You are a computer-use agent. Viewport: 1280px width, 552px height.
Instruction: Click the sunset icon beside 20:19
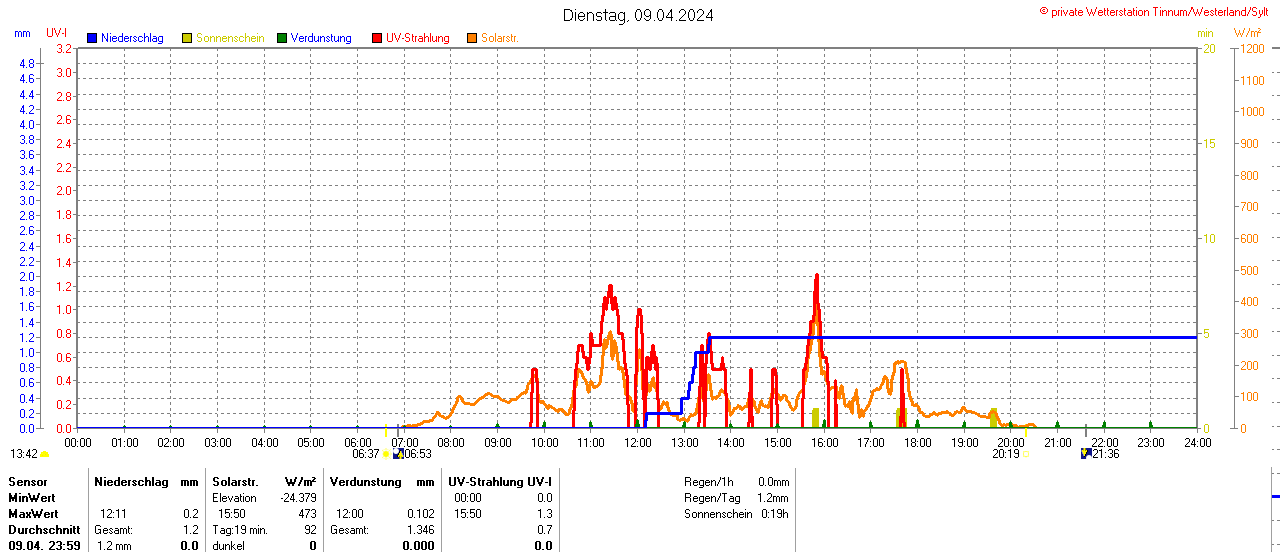[x=1026, y=454]
